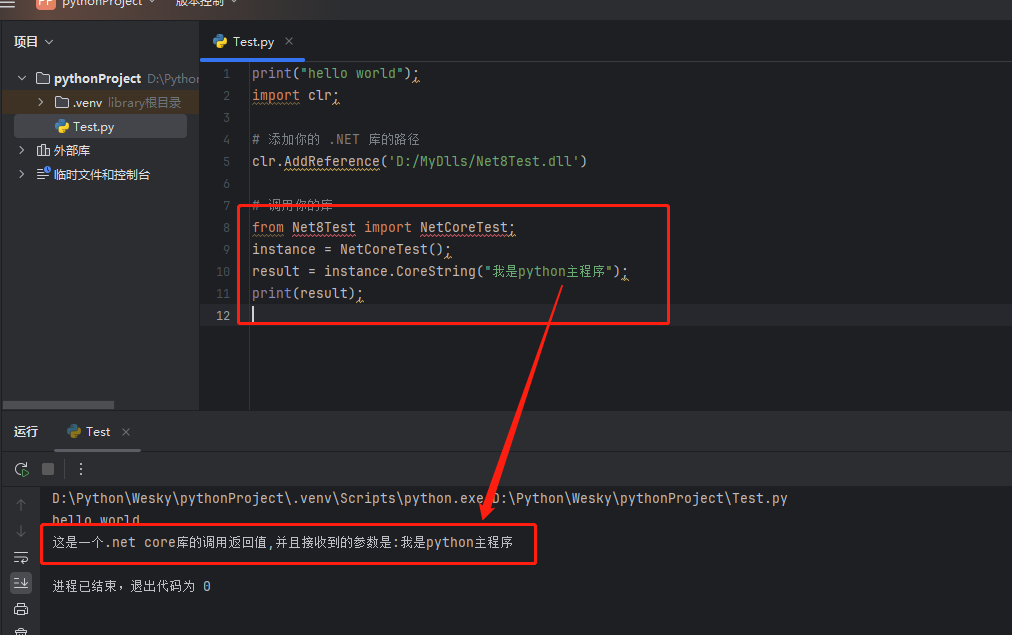Toggle soft-wrap in the run console
The width and height of the screenshot is (1012, 635).
(x=21, y=557)
